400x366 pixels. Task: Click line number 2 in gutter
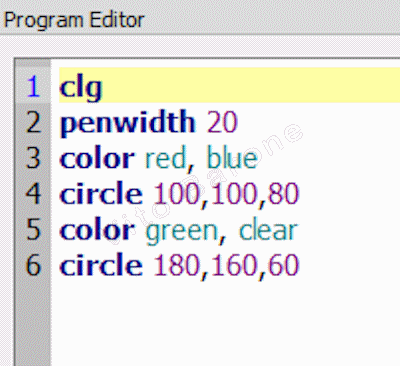coord(33,122)
